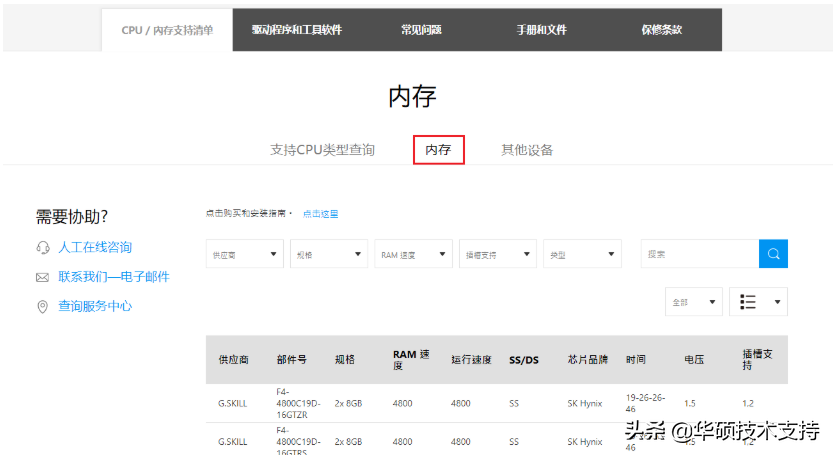This screenshot has width=833, height=455.
Task: Switch to the 其他设备 sub-tab
Action: tap(527, 150)
